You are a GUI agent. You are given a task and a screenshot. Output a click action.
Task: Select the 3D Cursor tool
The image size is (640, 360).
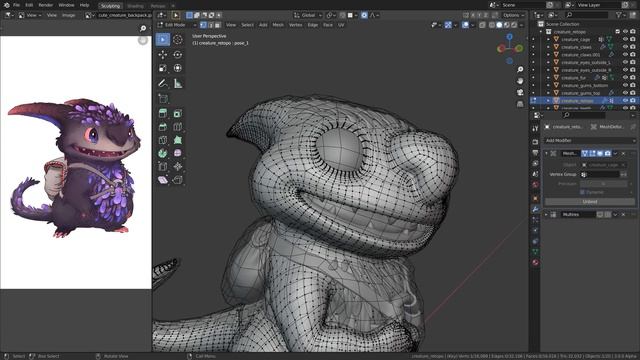[x=178, y=40]
